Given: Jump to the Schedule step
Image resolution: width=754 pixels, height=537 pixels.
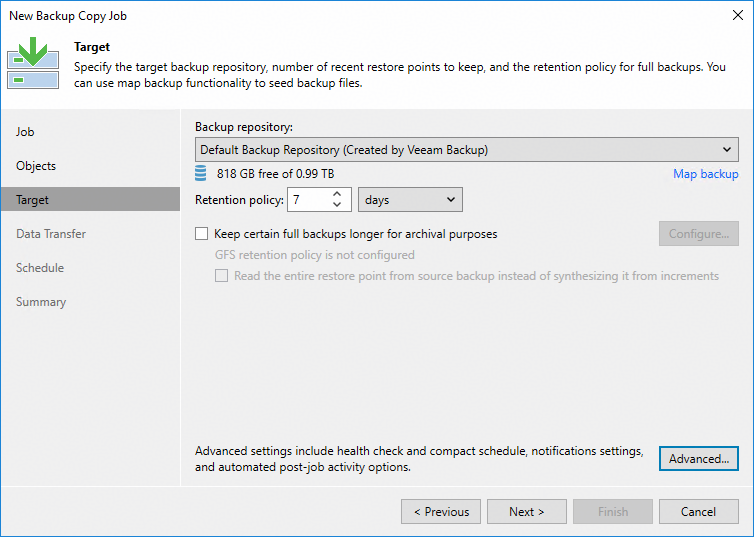Looking at the screenshot, I should [x=40, y=268].
